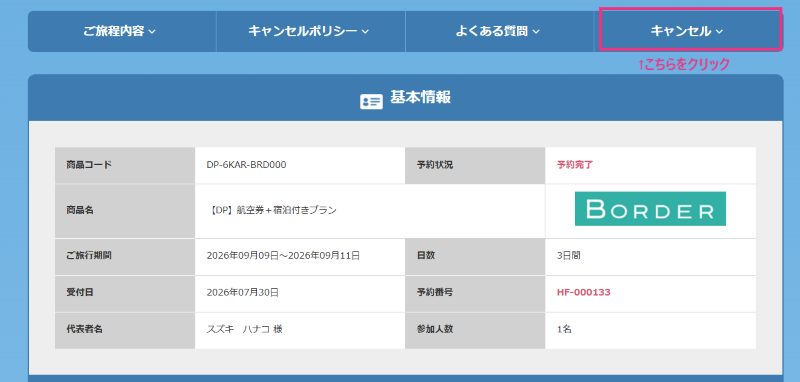Open the キャンセルポリシー menu

tap(311, 31)
